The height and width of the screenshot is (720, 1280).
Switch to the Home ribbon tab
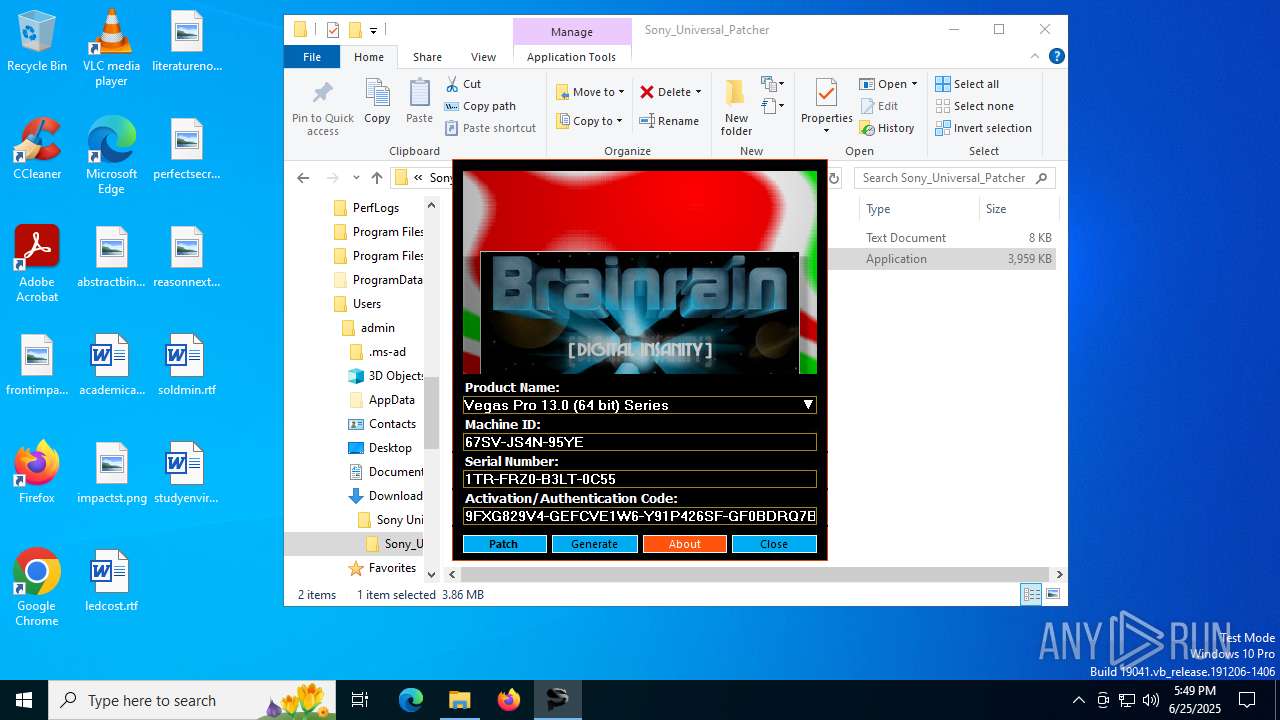(368, 57)
